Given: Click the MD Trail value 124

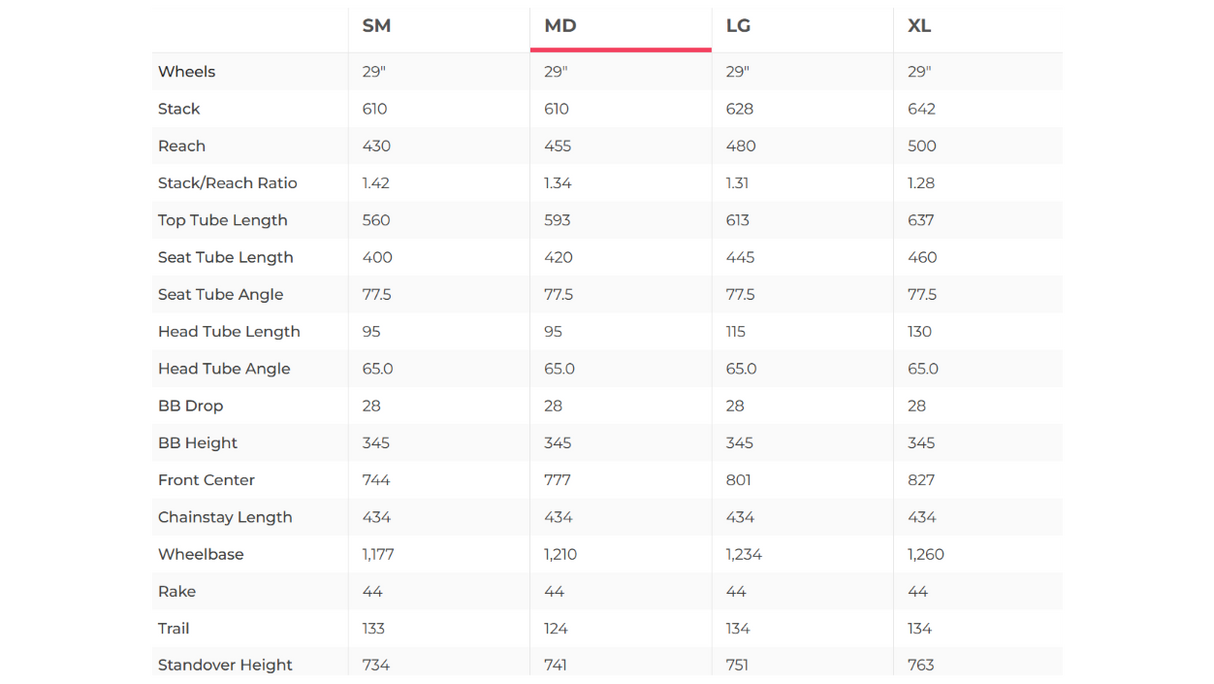Looking at the screenshot, I should (556, 628).
